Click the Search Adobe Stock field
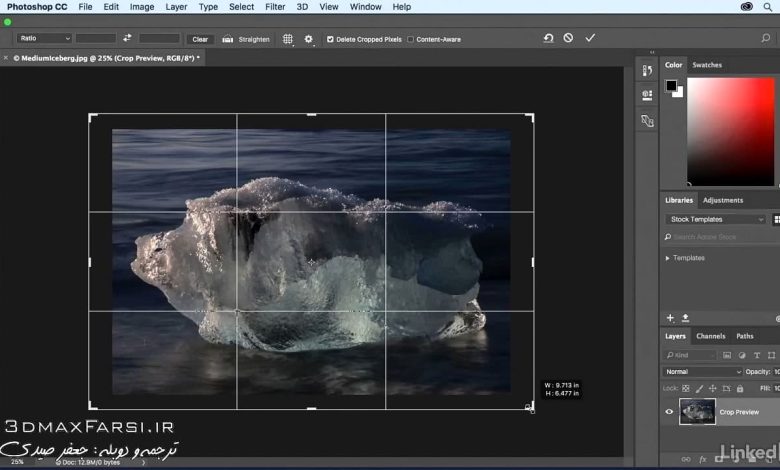Screen dimensions: 780x470 (721, 237)
